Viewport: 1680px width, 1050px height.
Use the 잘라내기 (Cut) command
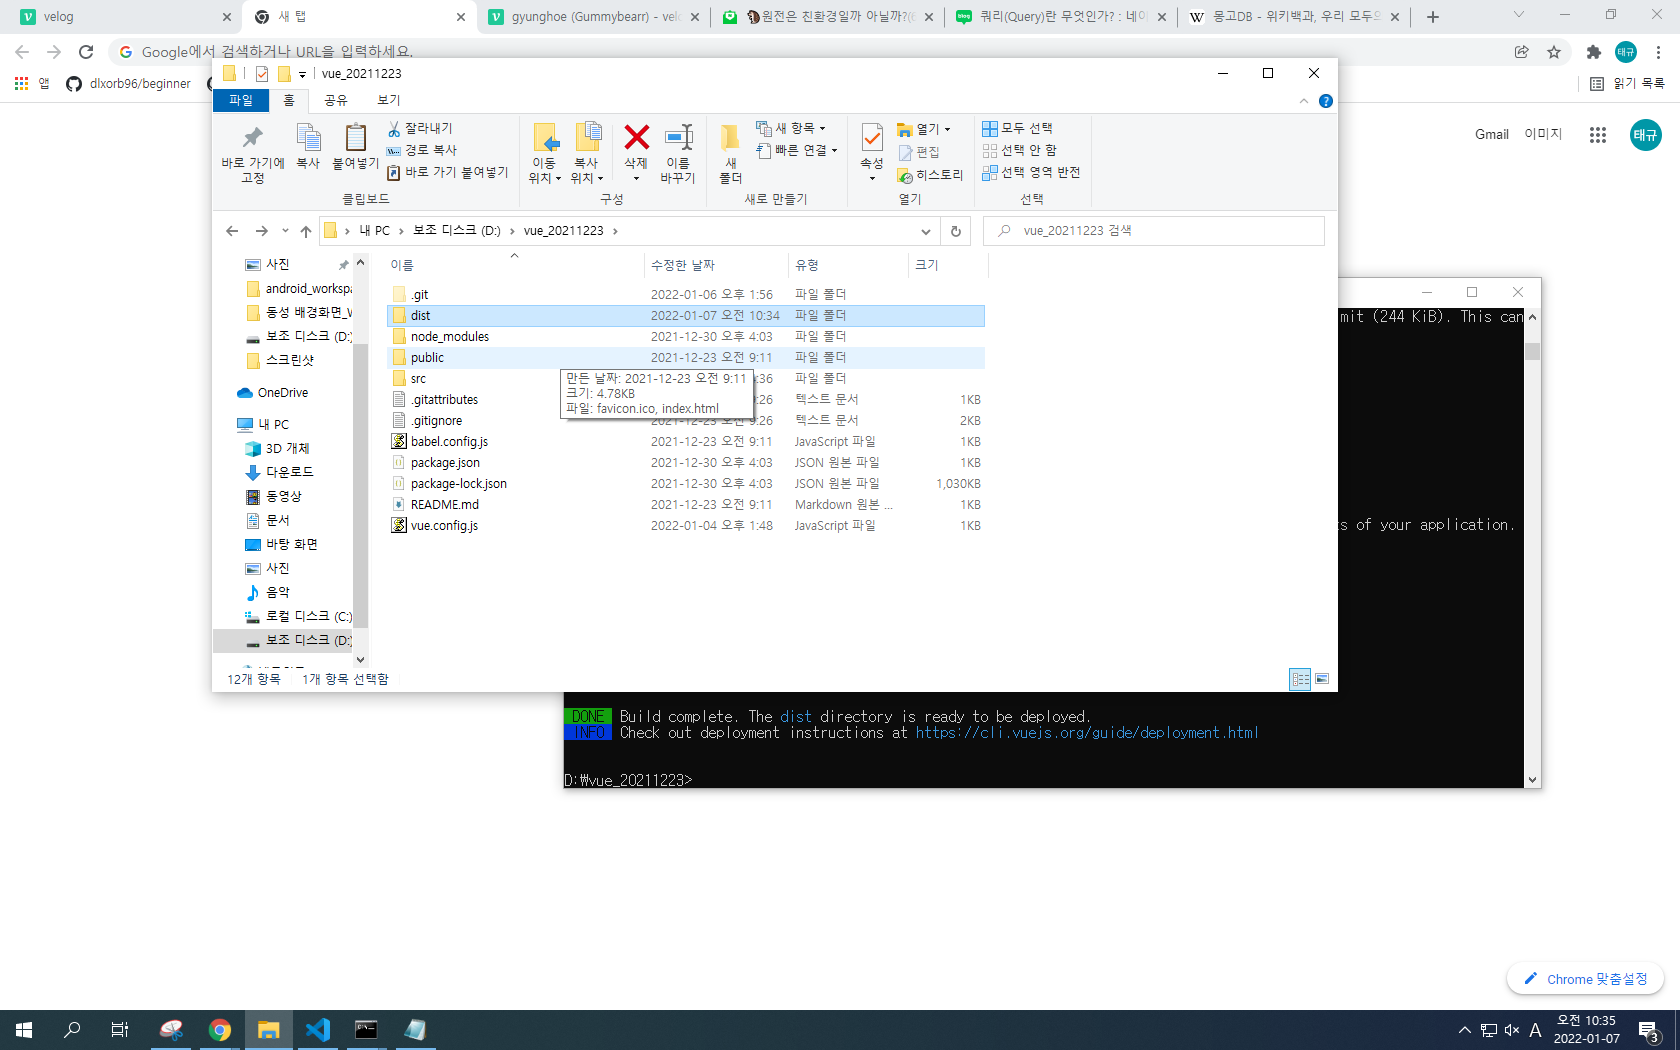[424, 128]
